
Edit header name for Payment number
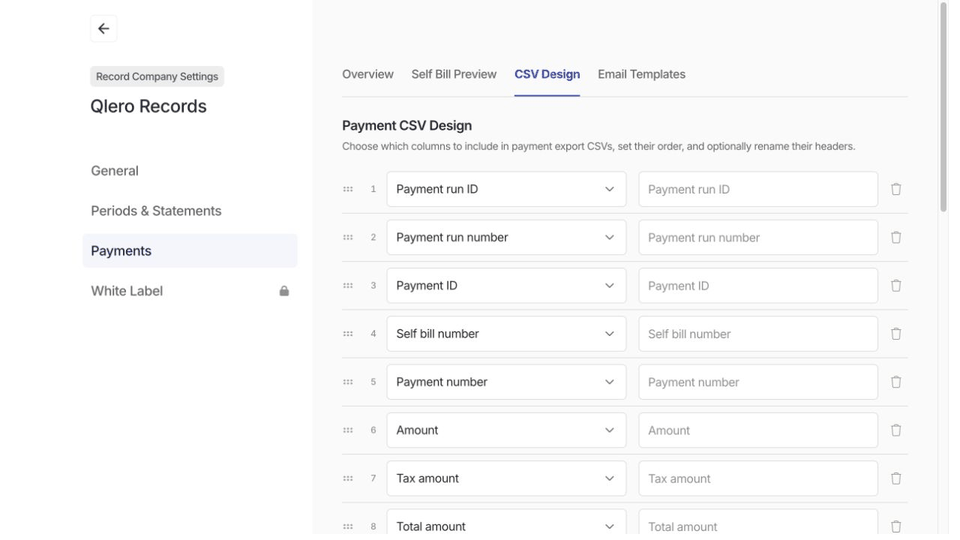click(758, 382)
